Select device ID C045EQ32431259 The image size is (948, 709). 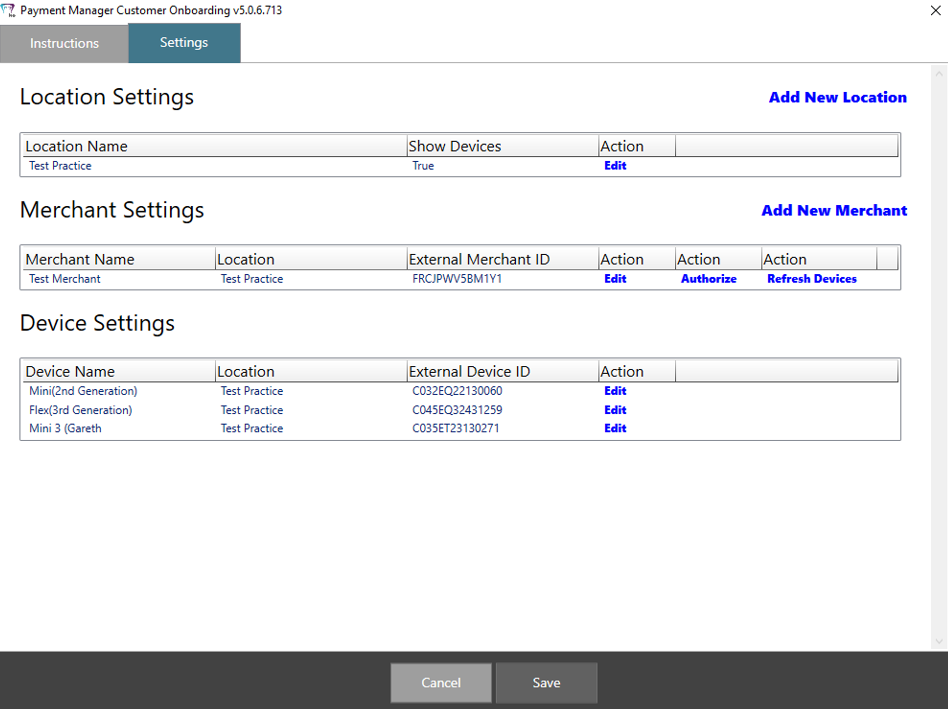tap(457, 410)
